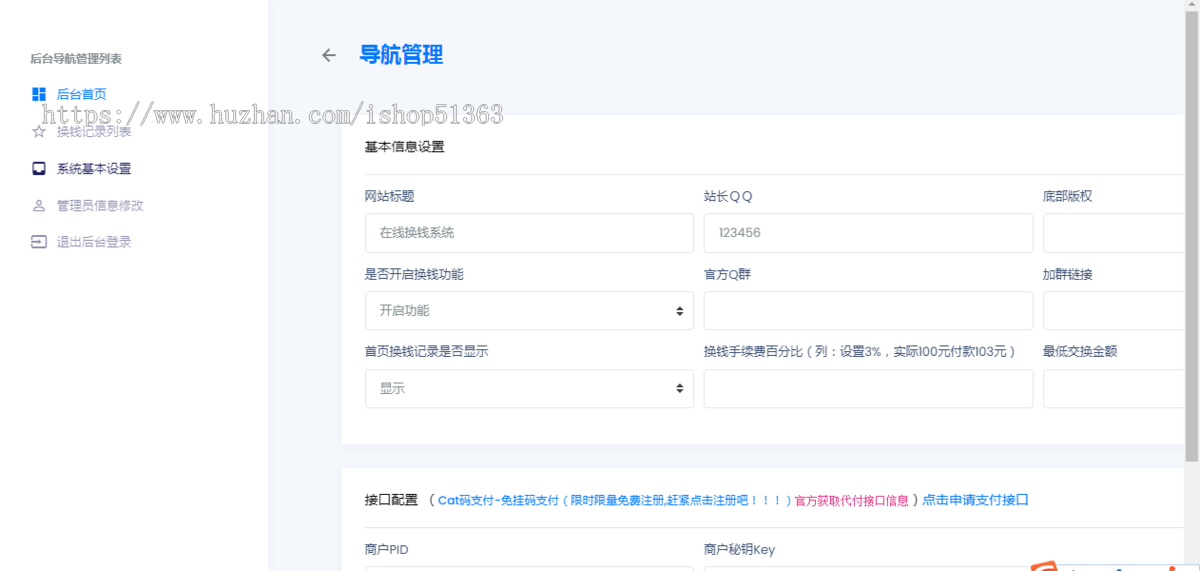This screenshot has width=1200, height=571.
Task: Click the 商户PID field label
Action: 387,549
